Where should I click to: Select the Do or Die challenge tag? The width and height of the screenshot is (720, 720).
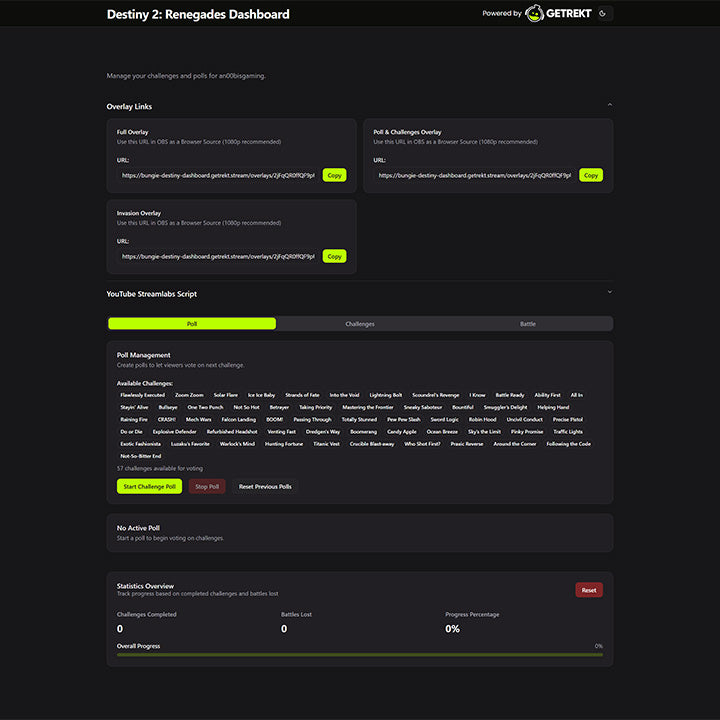(x=131, y=432)
